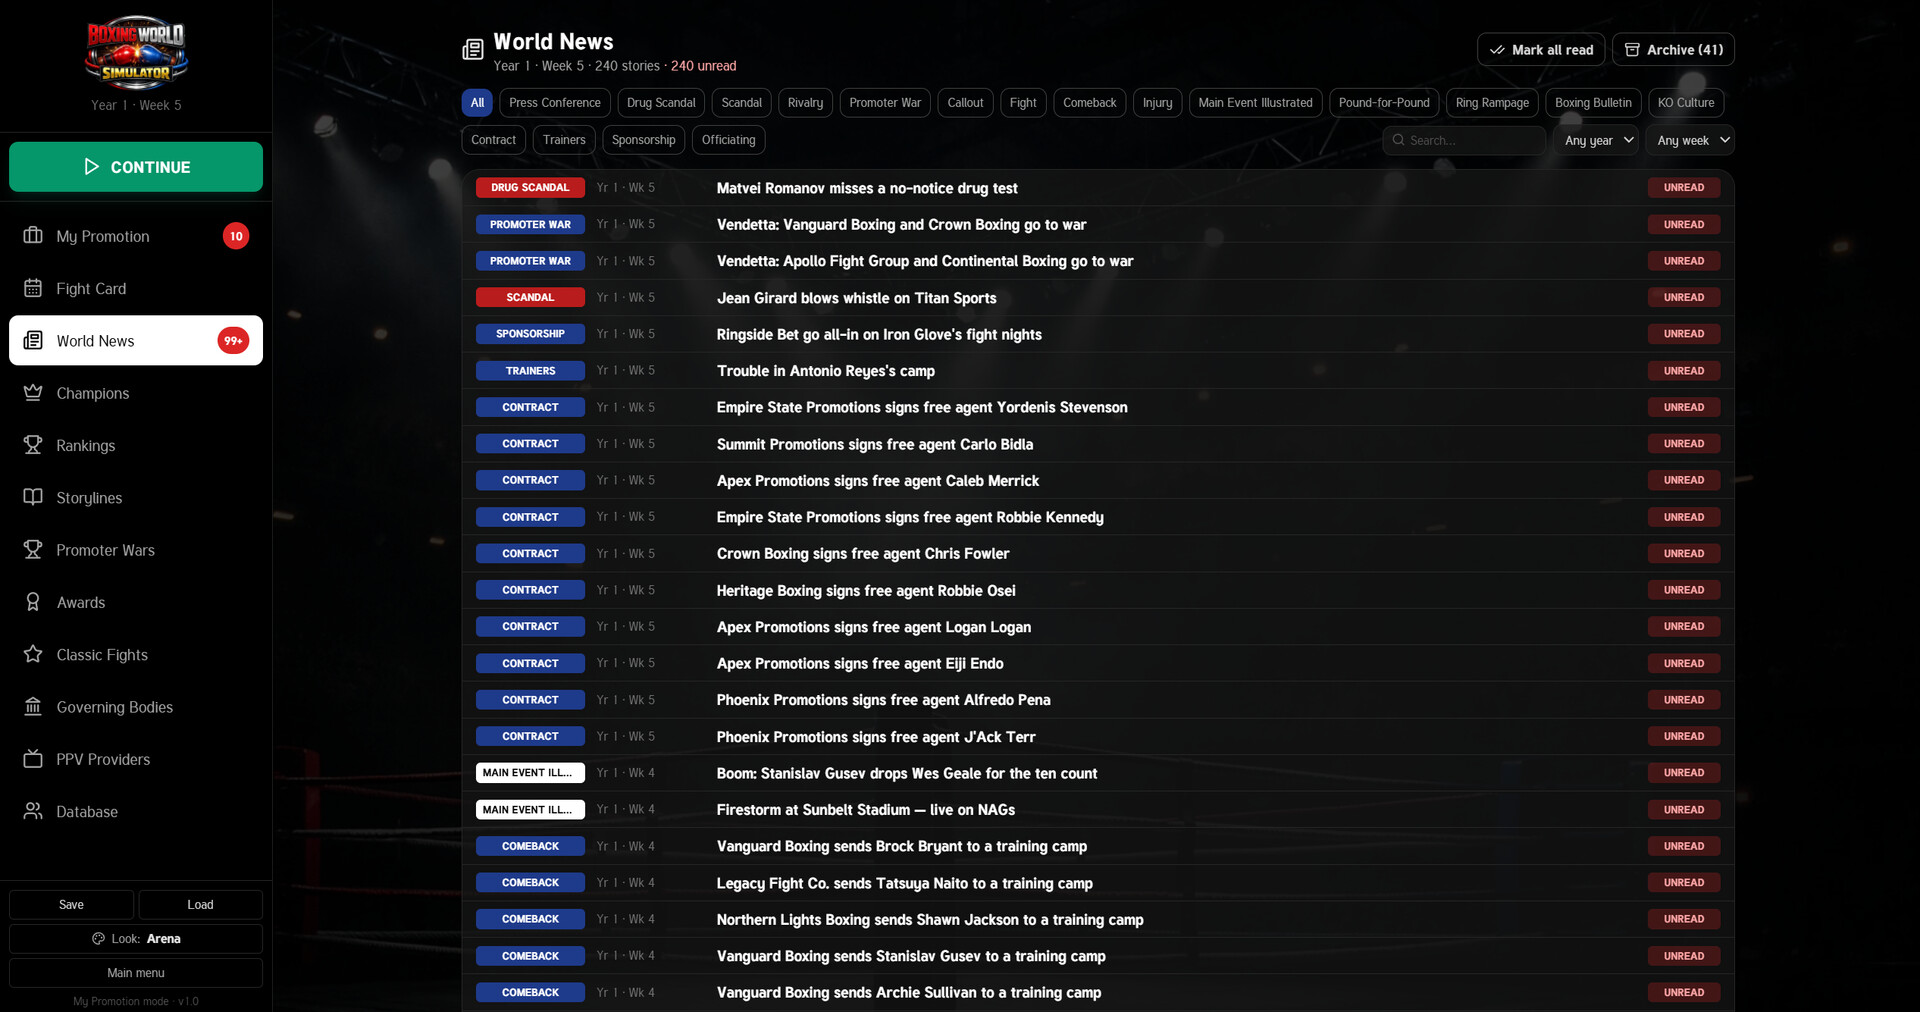Open the Any week dropdown

coord(1692,140)
